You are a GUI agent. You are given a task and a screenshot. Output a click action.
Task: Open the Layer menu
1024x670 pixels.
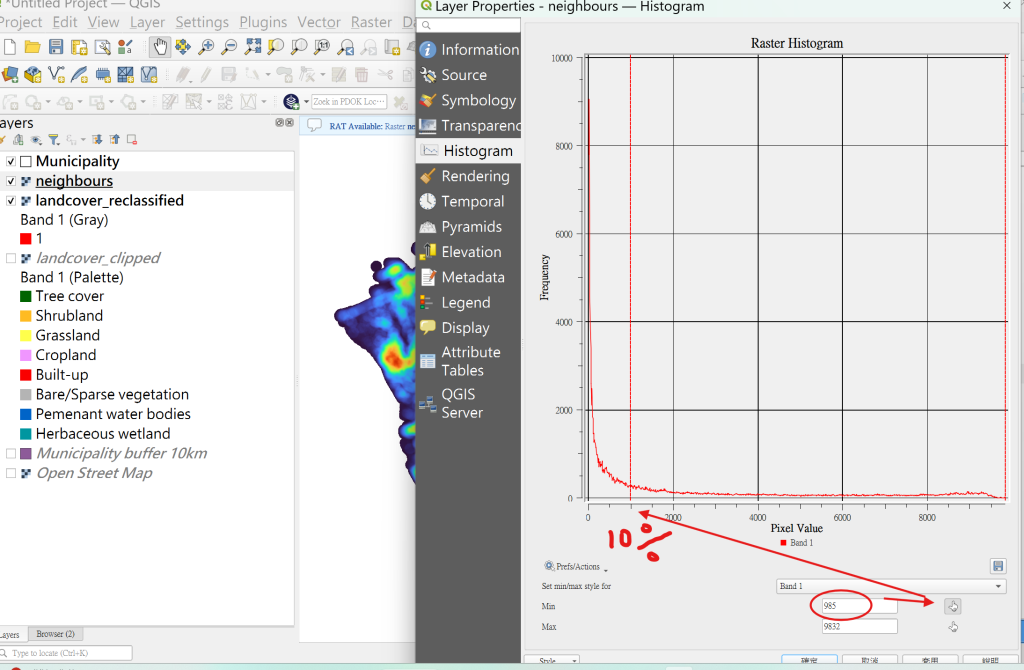147,22
